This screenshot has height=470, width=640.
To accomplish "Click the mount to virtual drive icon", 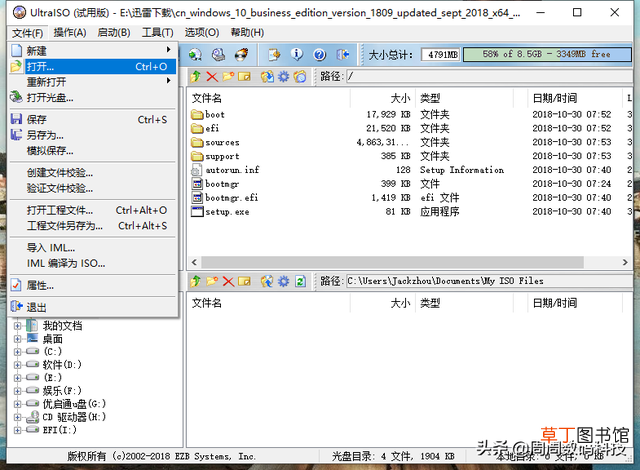I will click(x=196, y=54).
